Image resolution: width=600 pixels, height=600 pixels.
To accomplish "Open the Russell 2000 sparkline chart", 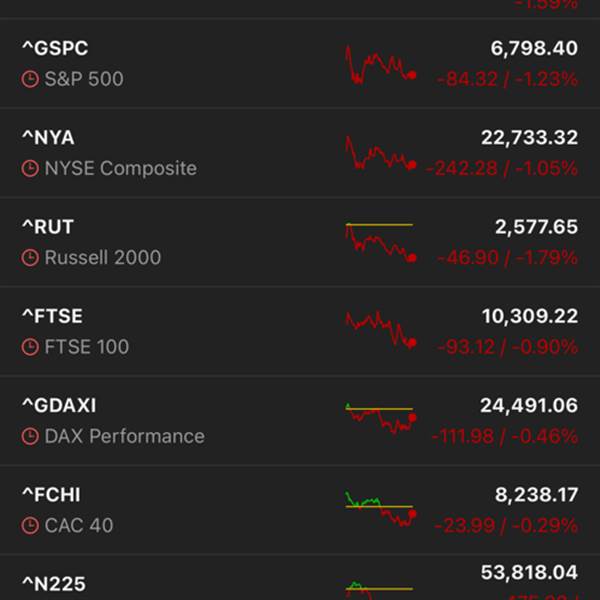I will click(380, 243).
